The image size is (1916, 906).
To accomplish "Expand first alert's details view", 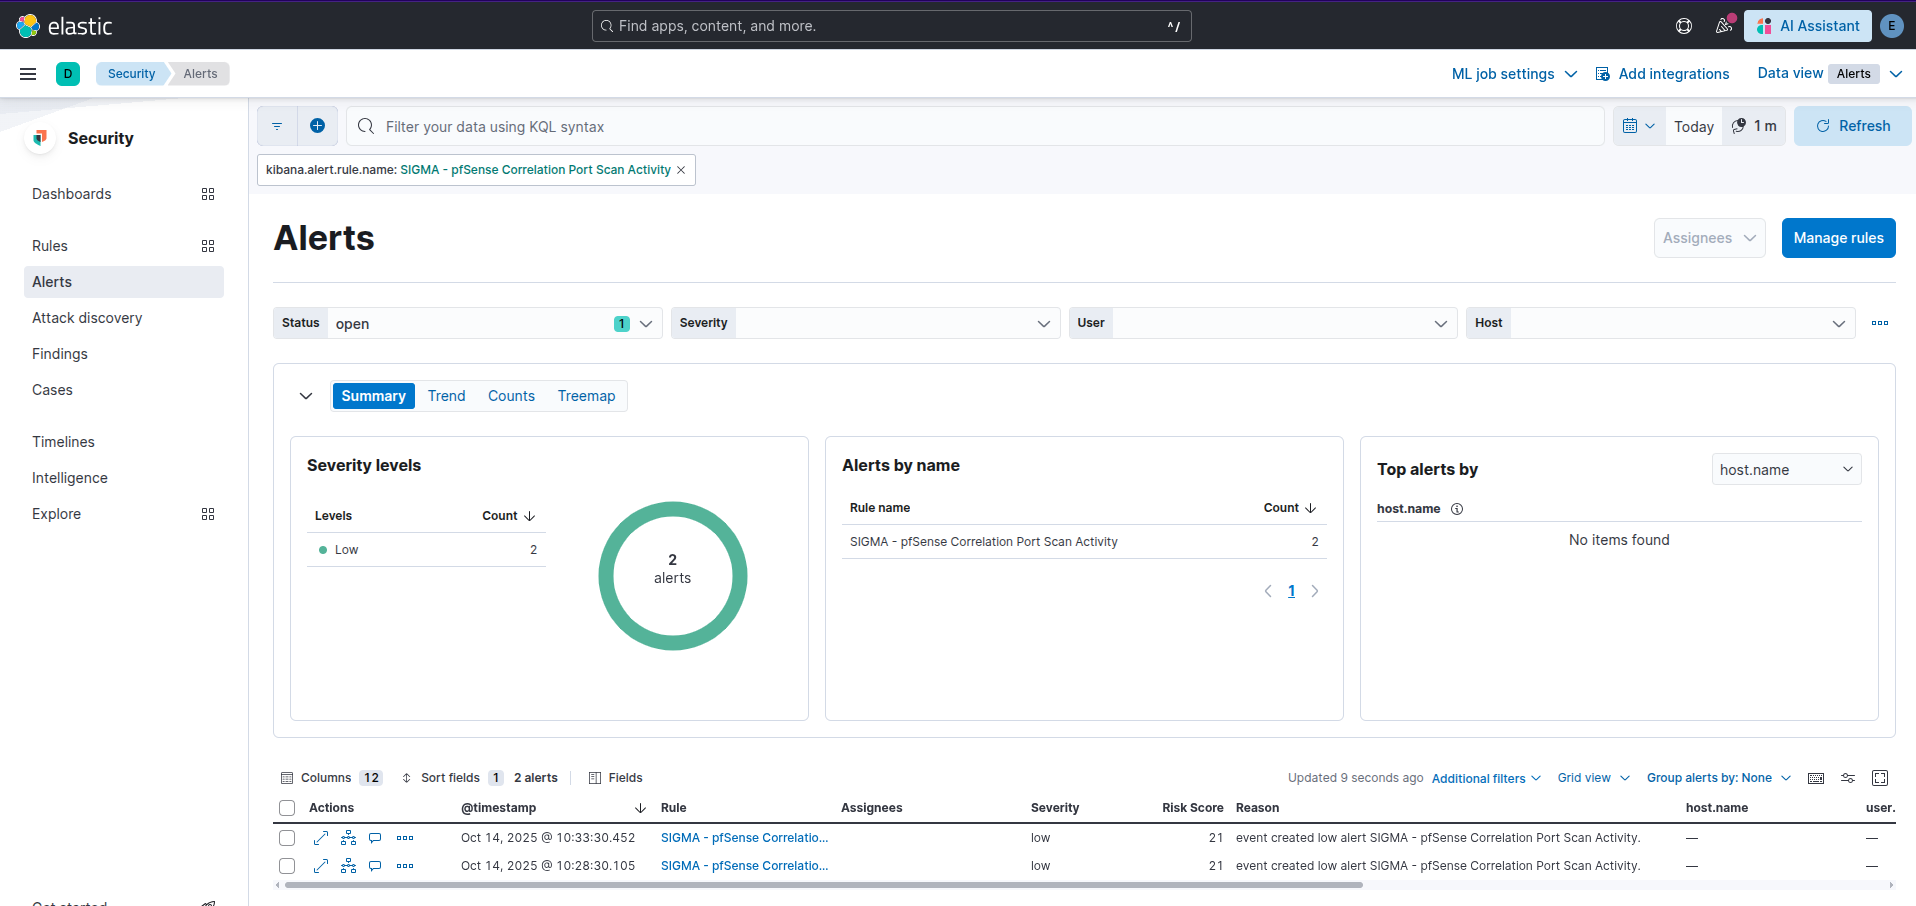I will tap(321, 838).
